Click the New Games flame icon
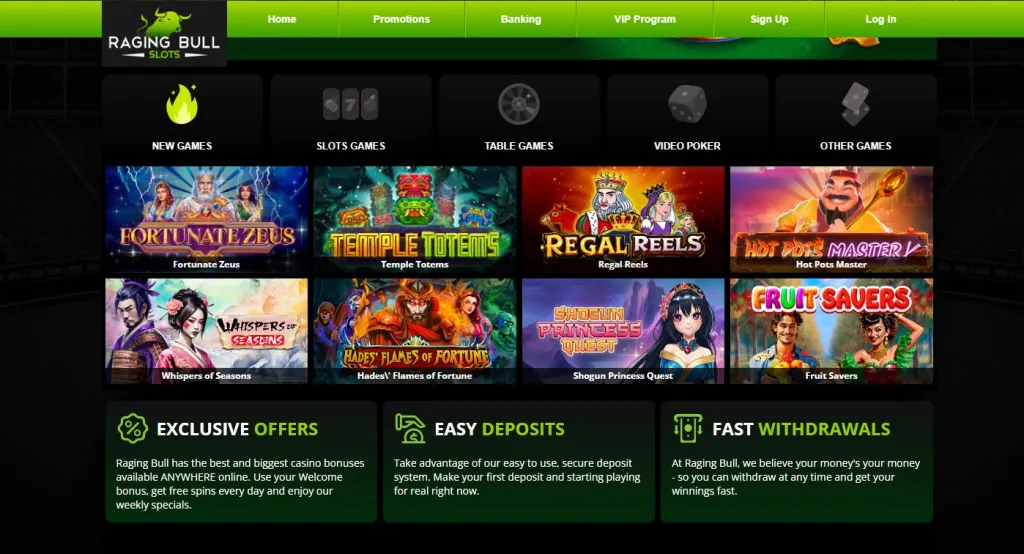The width and height of the screenshot is (1024, 554). coord(182,104)
